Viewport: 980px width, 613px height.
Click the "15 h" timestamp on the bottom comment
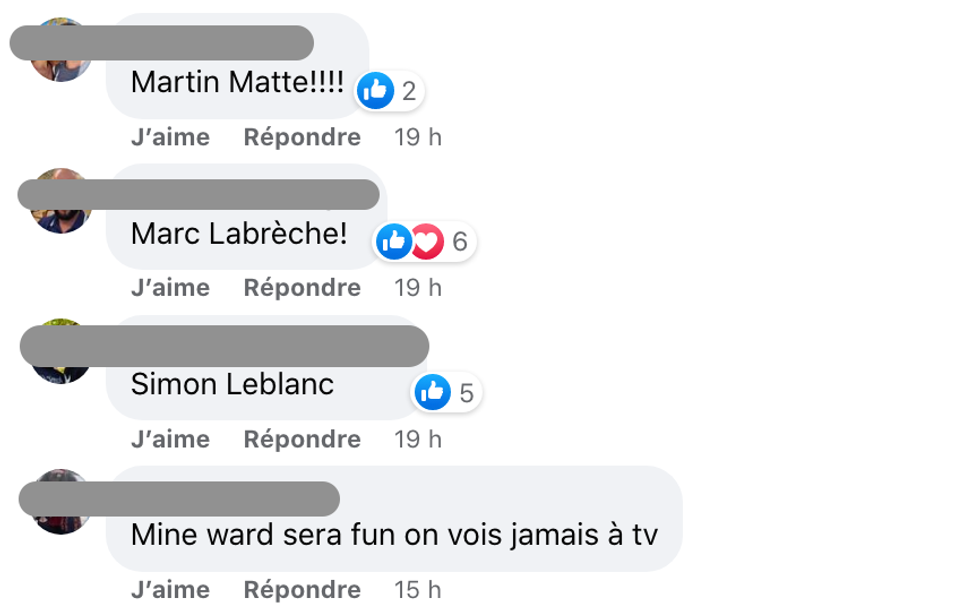click(416, 589)
